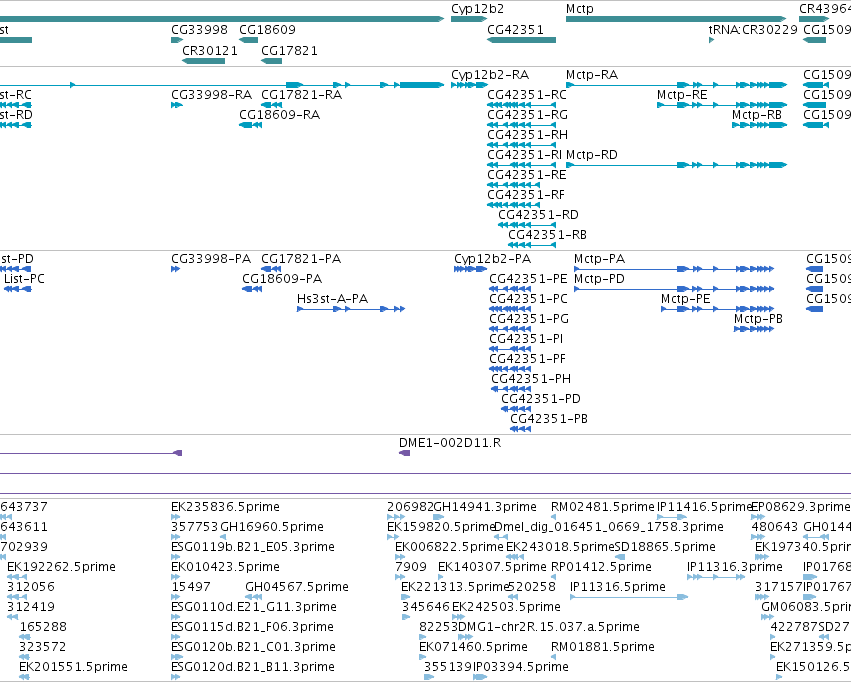851x682 pixels.
Task: Select EST ESG0119b.B21_E05.3prime
Action: click(175, 557)
